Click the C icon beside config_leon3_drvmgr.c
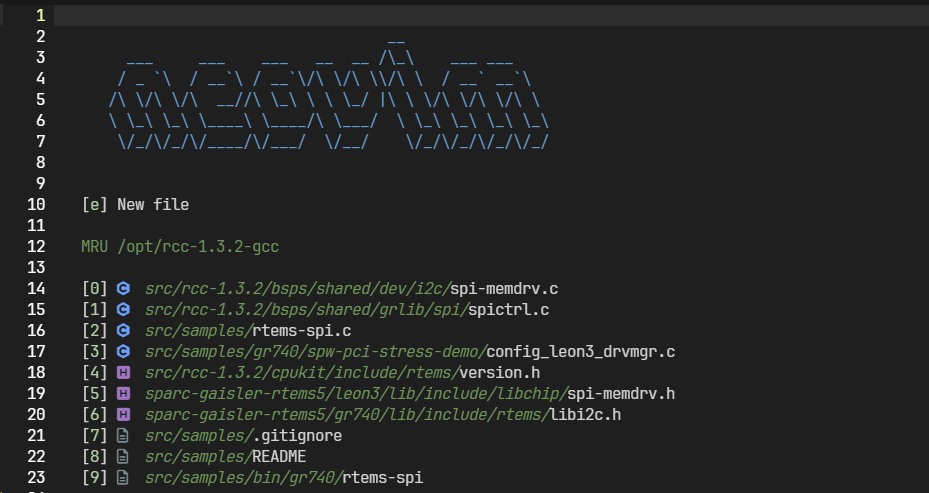Image resolution: width=929 pixels, height=493 pixels. coord(123,352)
